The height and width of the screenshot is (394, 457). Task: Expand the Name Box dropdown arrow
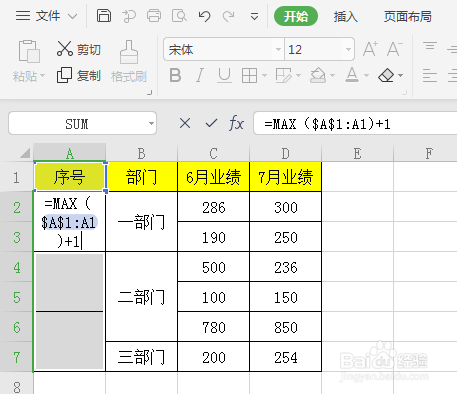[x=151, y=124]
